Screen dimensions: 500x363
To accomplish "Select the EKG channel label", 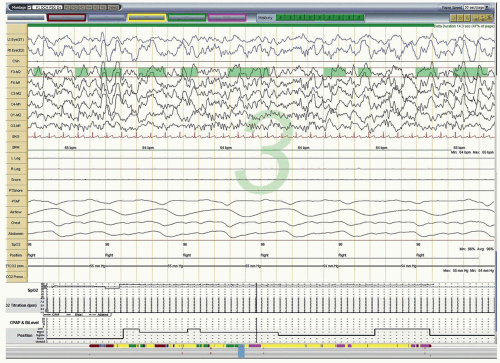I will tap(16, 136).
